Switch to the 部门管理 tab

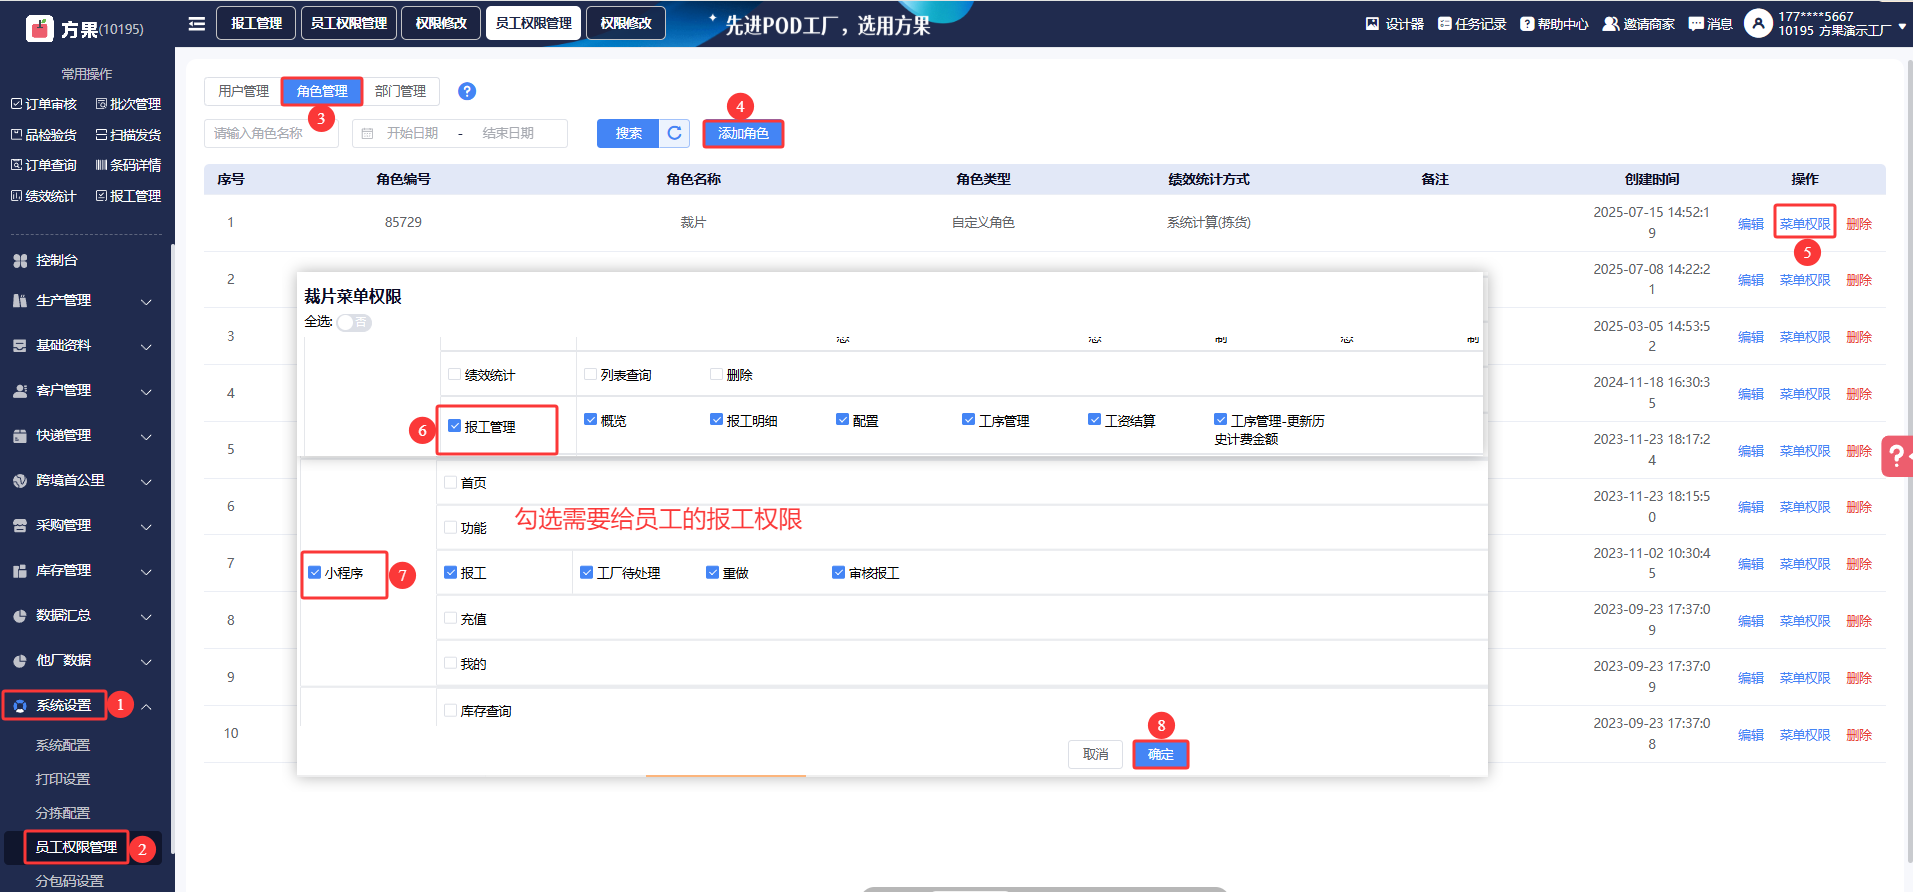(x=400, y=91)
